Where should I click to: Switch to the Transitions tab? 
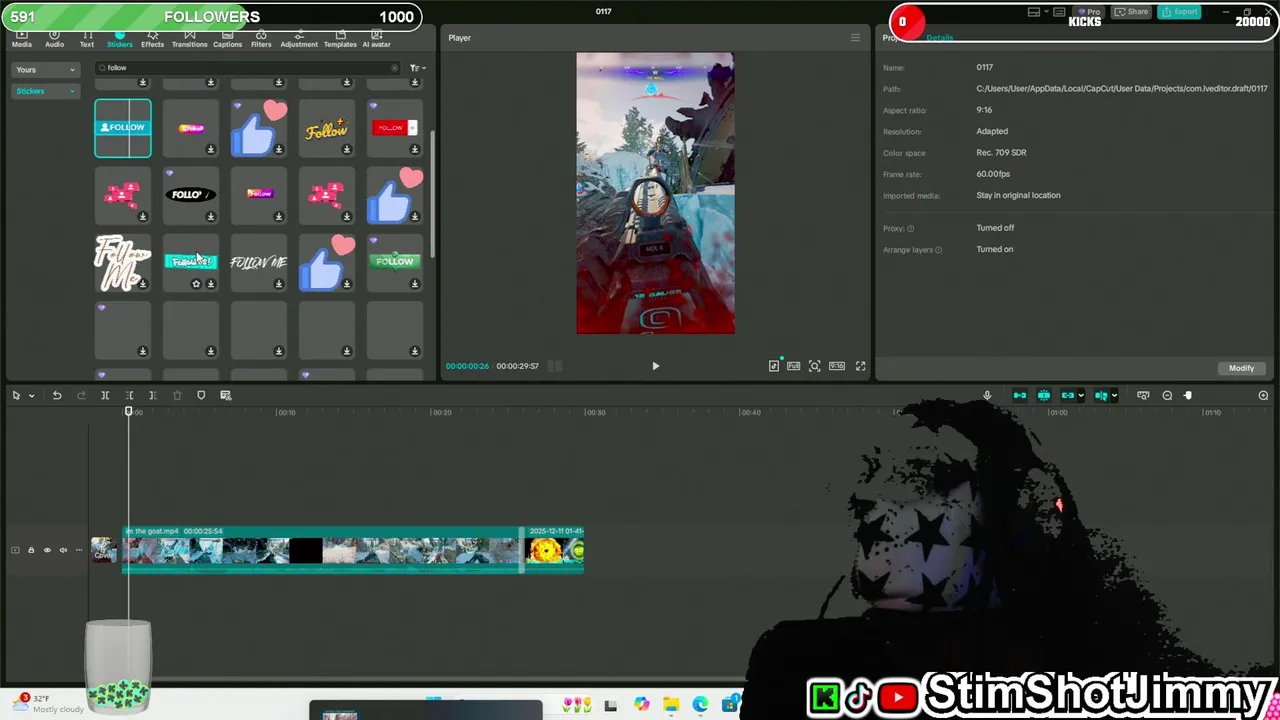coord(189,40)
